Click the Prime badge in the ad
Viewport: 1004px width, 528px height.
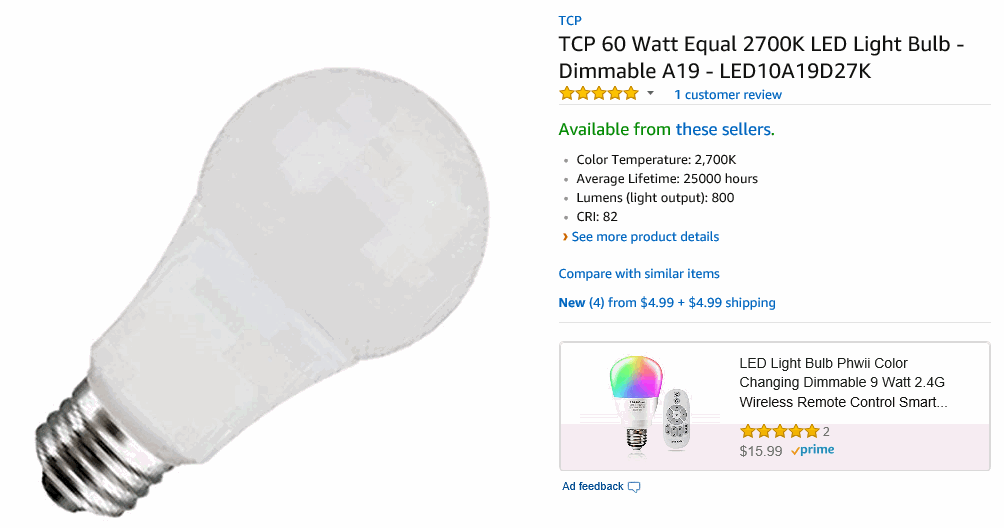[x=812, y=451]
